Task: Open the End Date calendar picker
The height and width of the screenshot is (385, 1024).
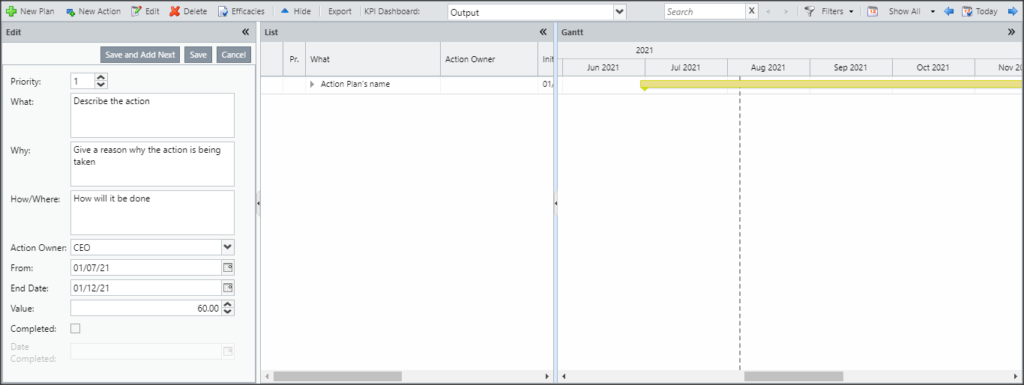Action: 228,288
